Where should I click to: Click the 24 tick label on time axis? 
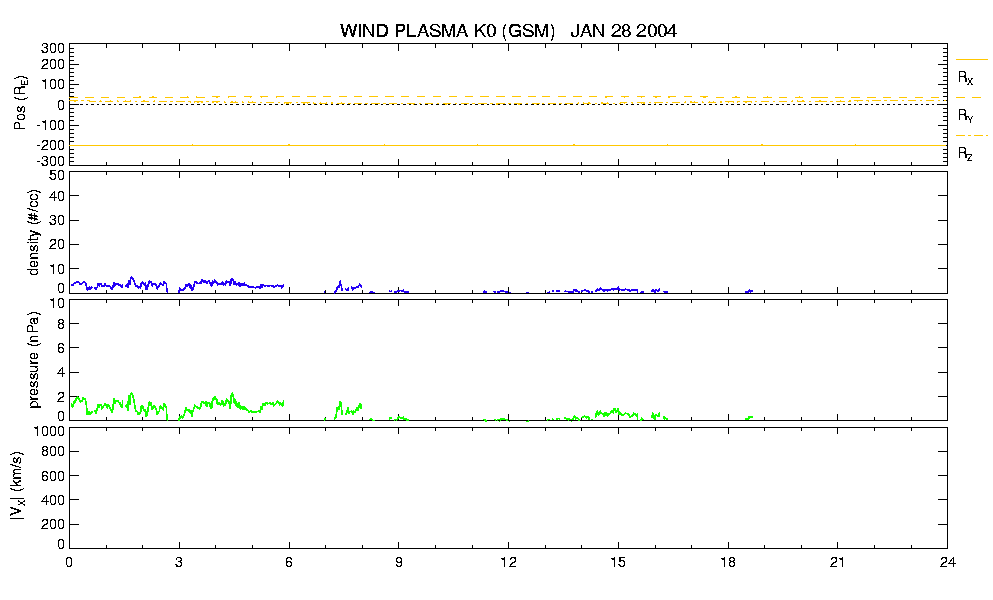point(947,562)
